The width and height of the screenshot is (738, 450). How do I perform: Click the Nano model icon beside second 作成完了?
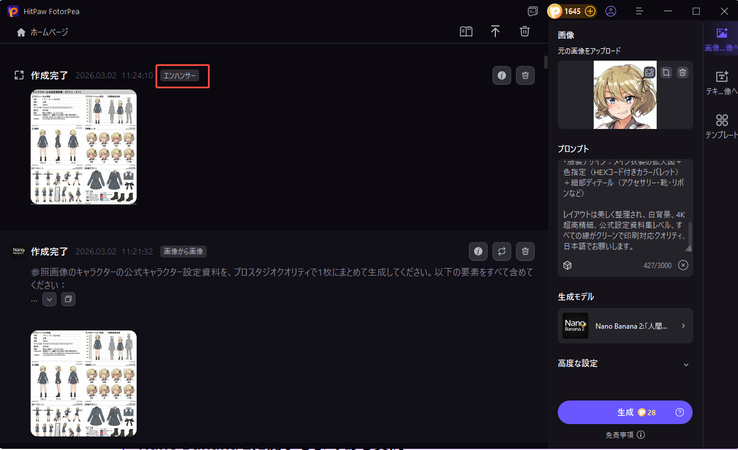(x=19, y=251)
